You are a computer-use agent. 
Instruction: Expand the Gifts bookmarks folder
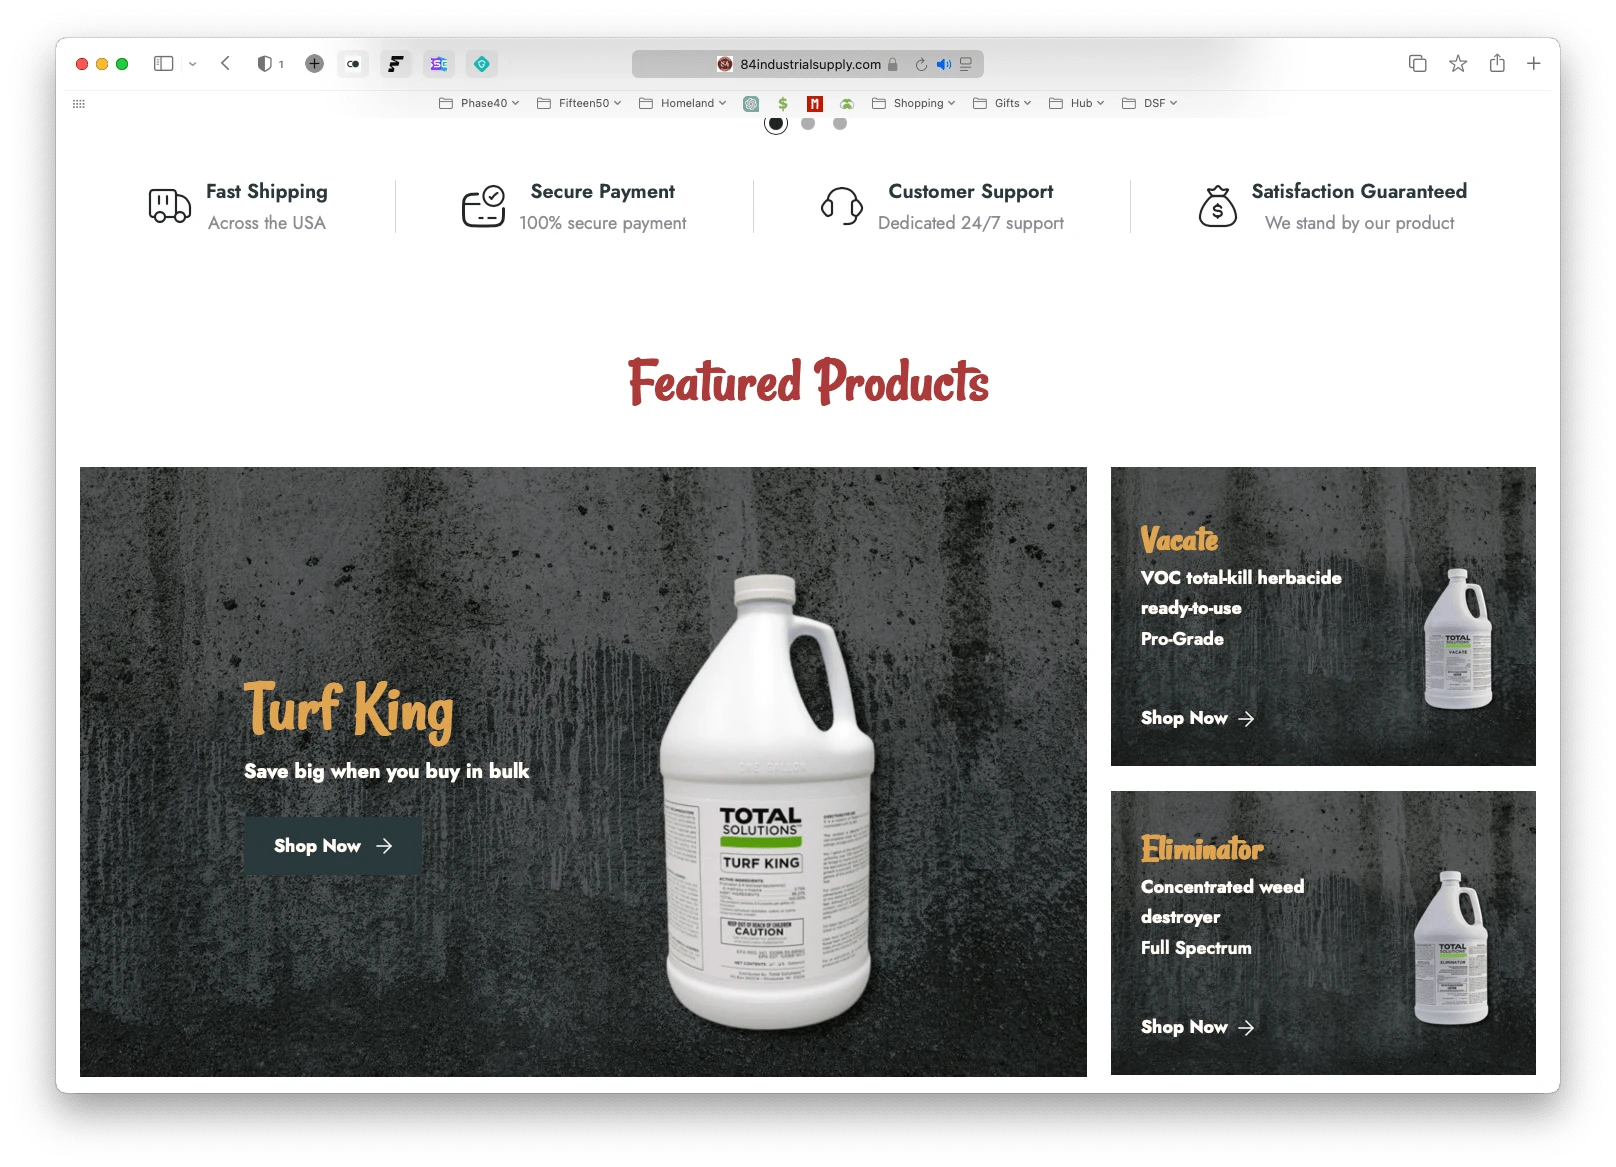tap(1002, 103)
